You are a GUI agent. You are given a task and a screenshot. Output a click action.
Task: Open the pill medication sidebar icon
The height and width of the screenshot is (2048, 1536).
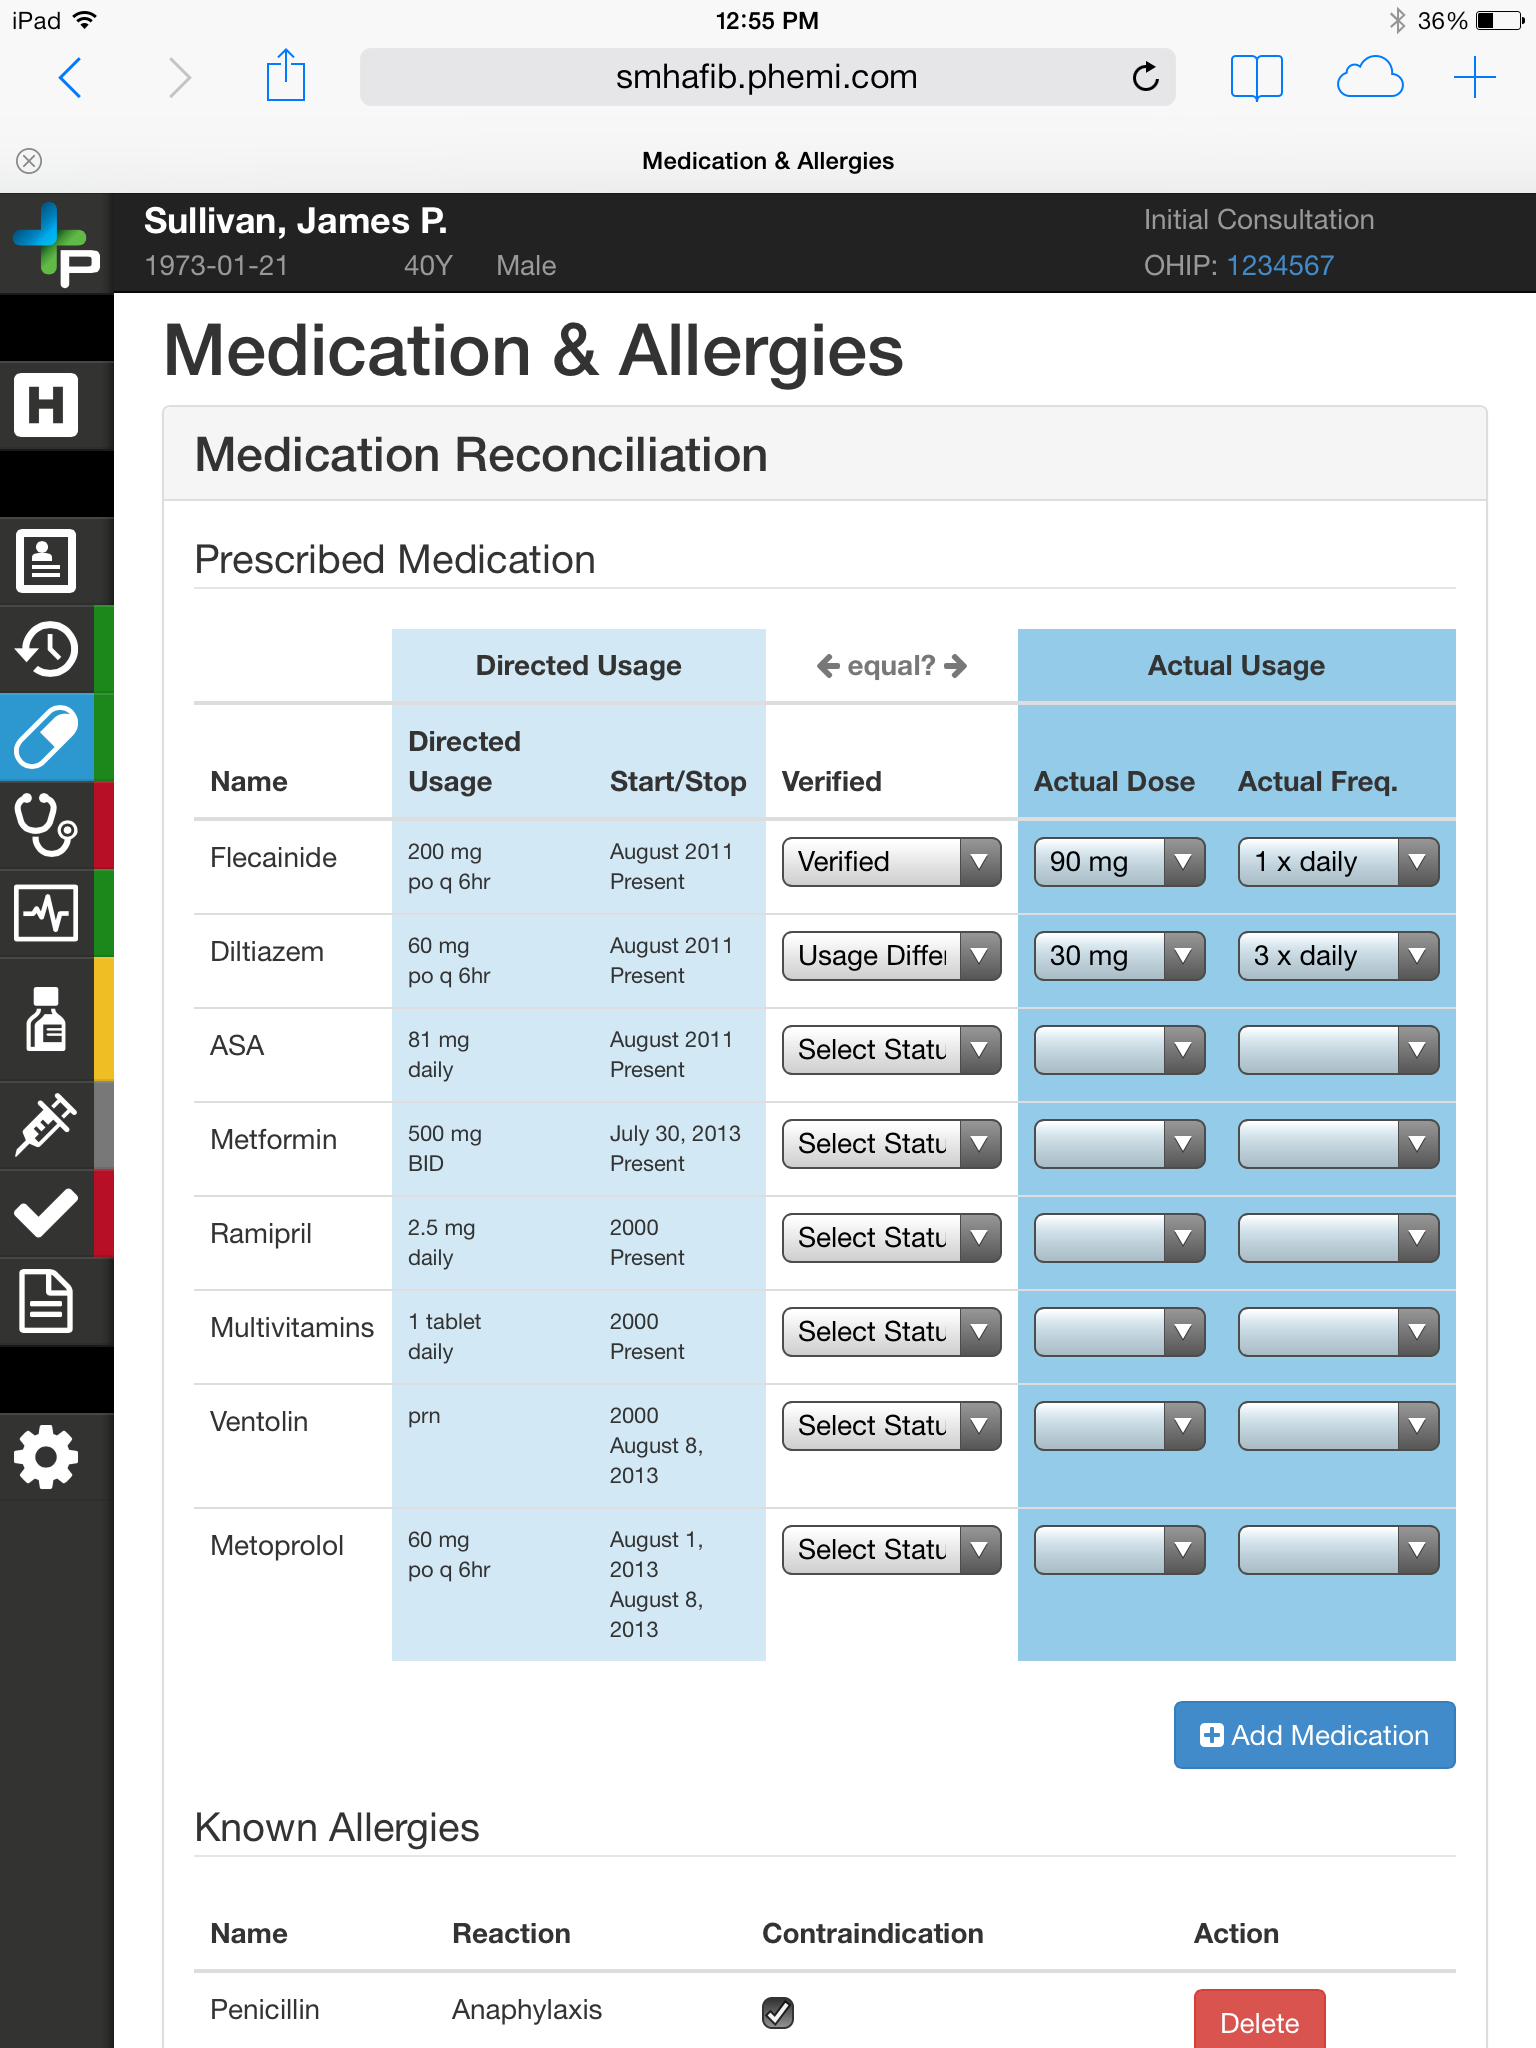point(46,737)
